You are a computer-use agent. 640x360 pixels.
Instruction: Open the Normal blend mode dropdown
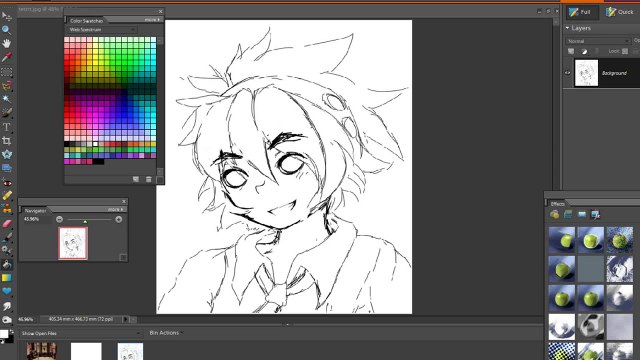pyautogui.click(x=598, y=41)
